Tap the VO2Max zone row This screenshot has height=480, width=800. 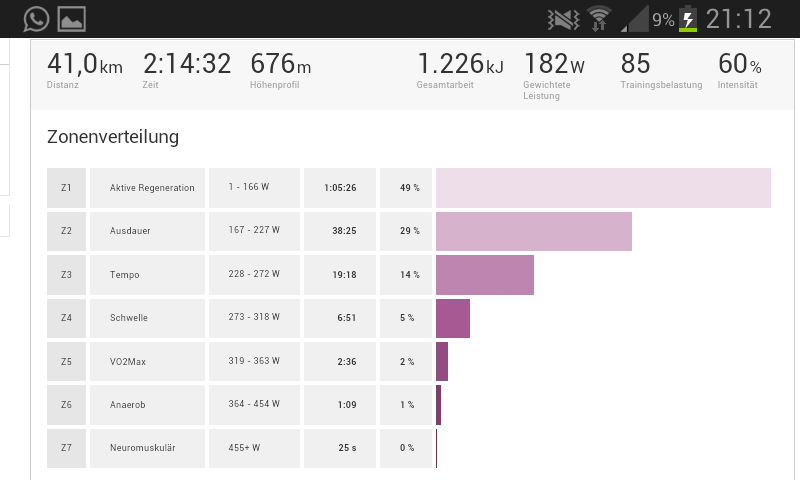(147, 361)
